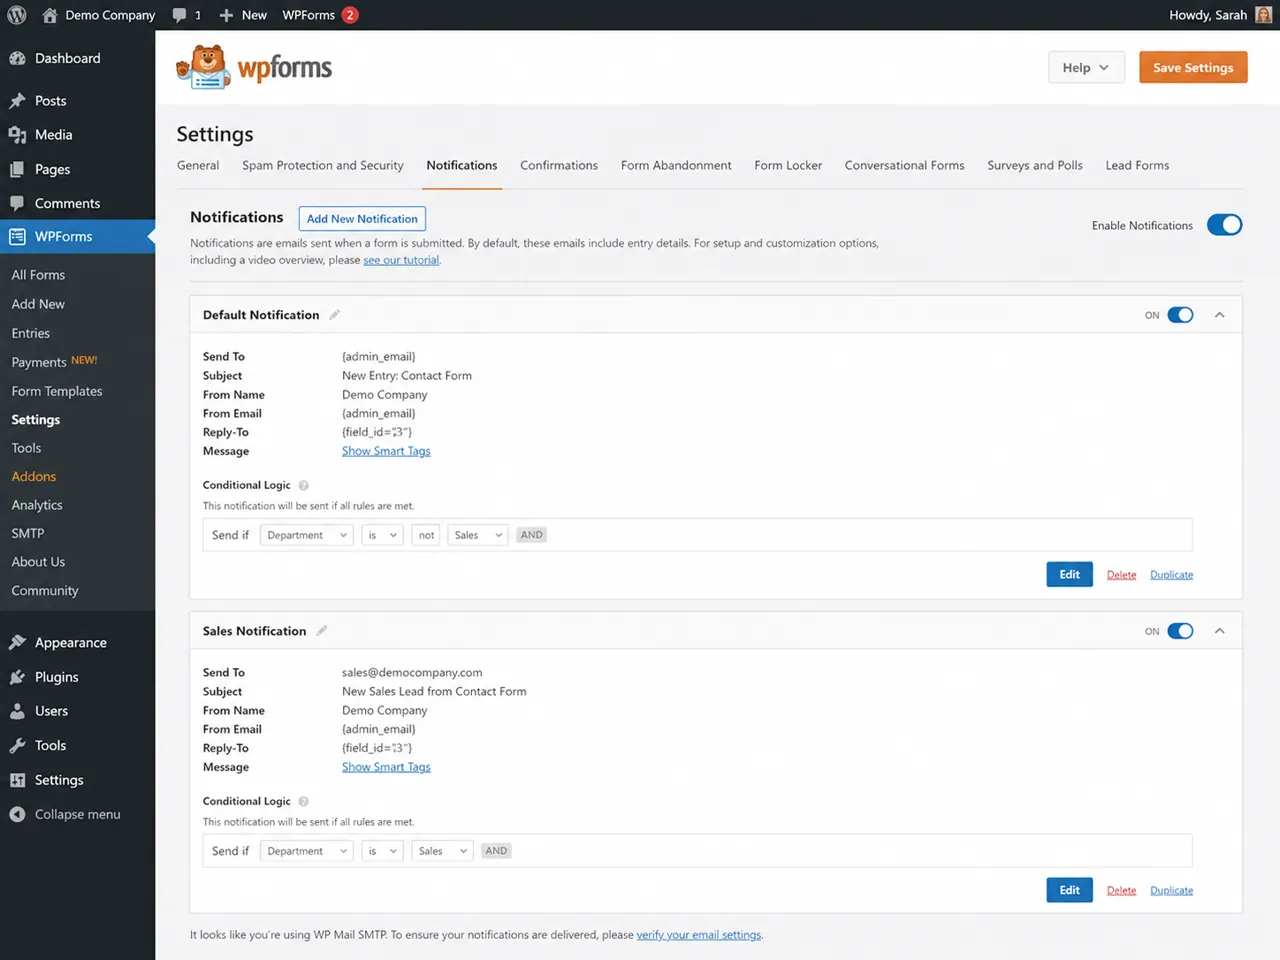Click the Posts pin icon
Screen dimensions: 1280x960
[x=17, y=101]
